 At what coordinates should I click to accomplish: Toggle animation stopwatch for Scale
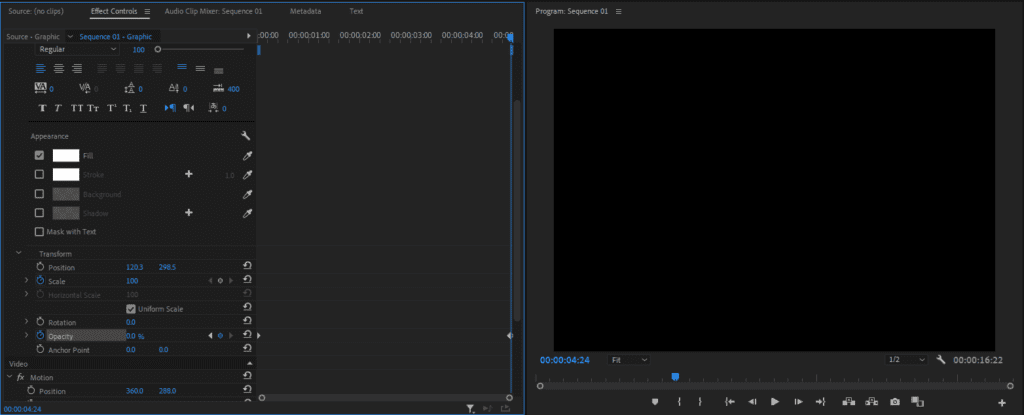point(40,280)
